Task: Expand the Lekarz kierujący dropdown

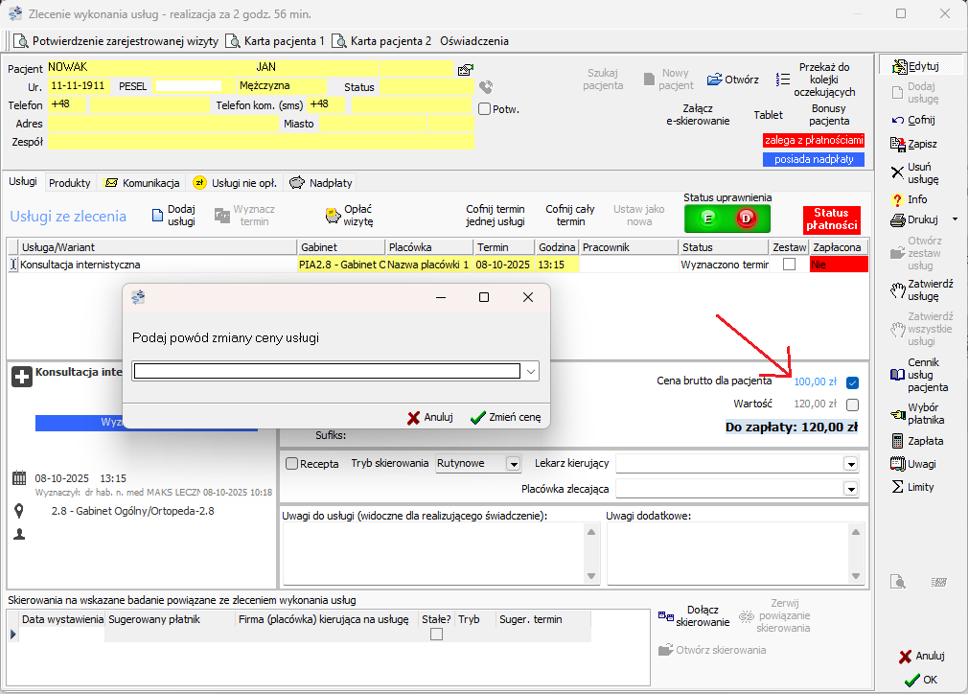Action: click(x=850, y=464)
